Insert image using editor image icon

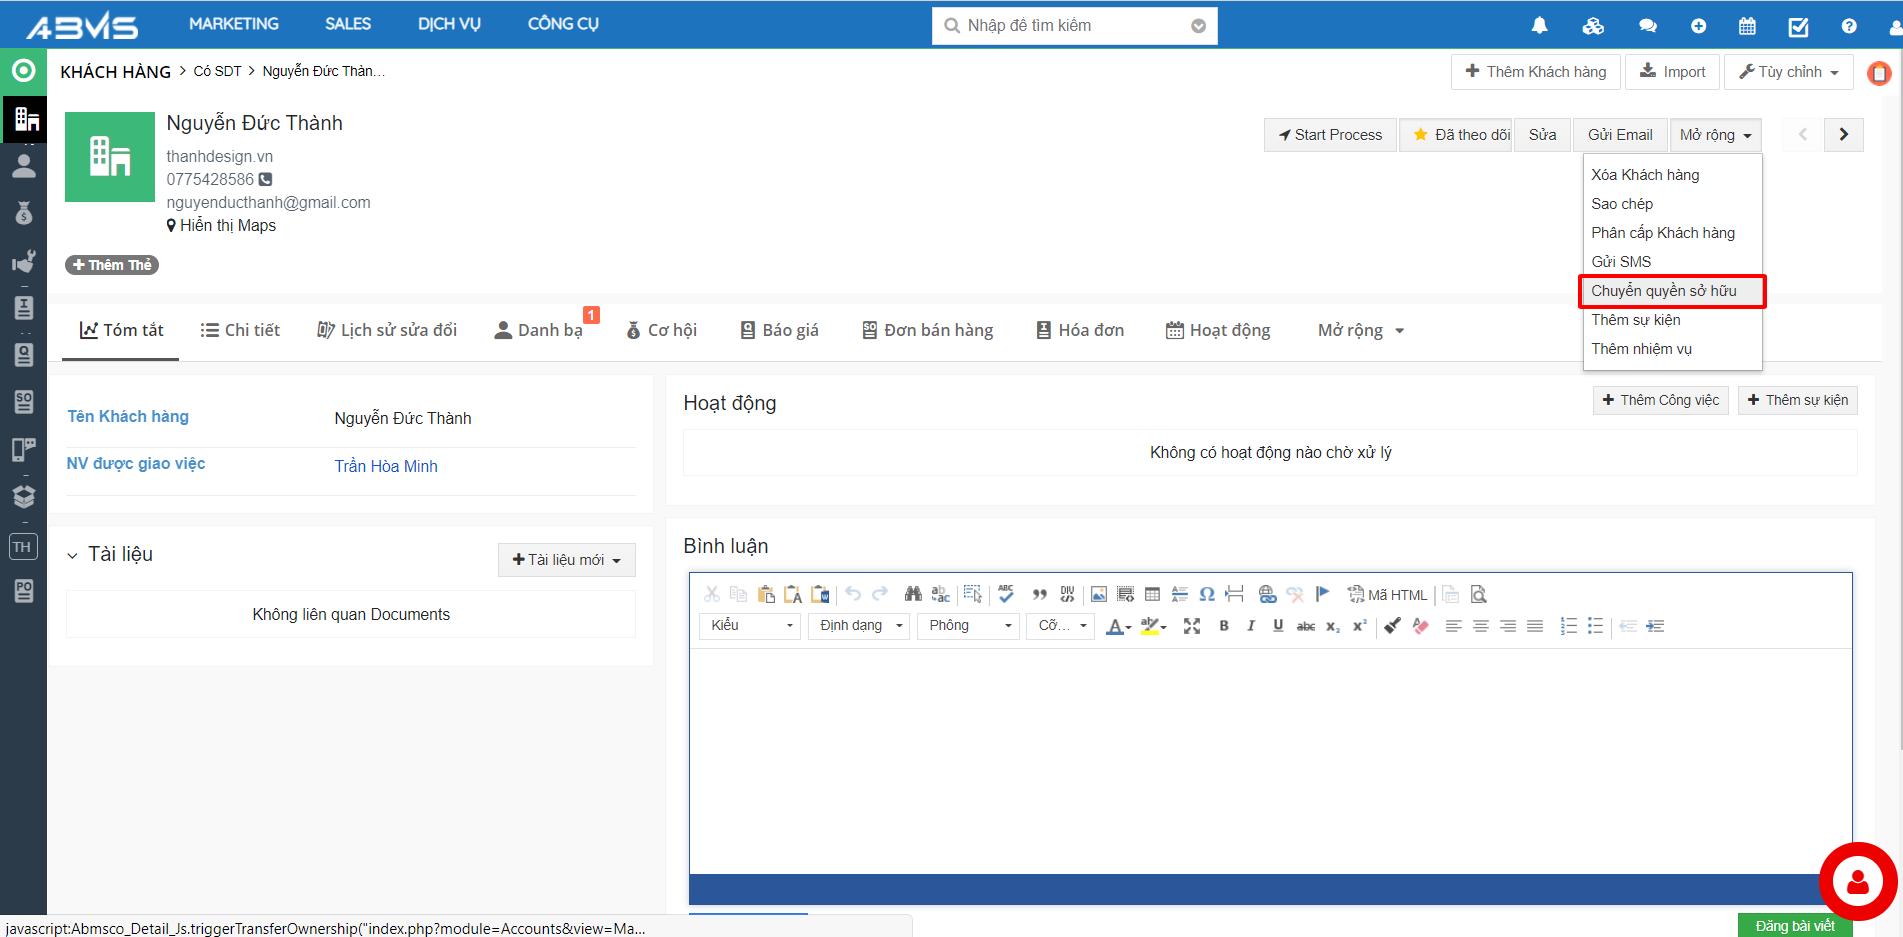(x=1098, y=594)
